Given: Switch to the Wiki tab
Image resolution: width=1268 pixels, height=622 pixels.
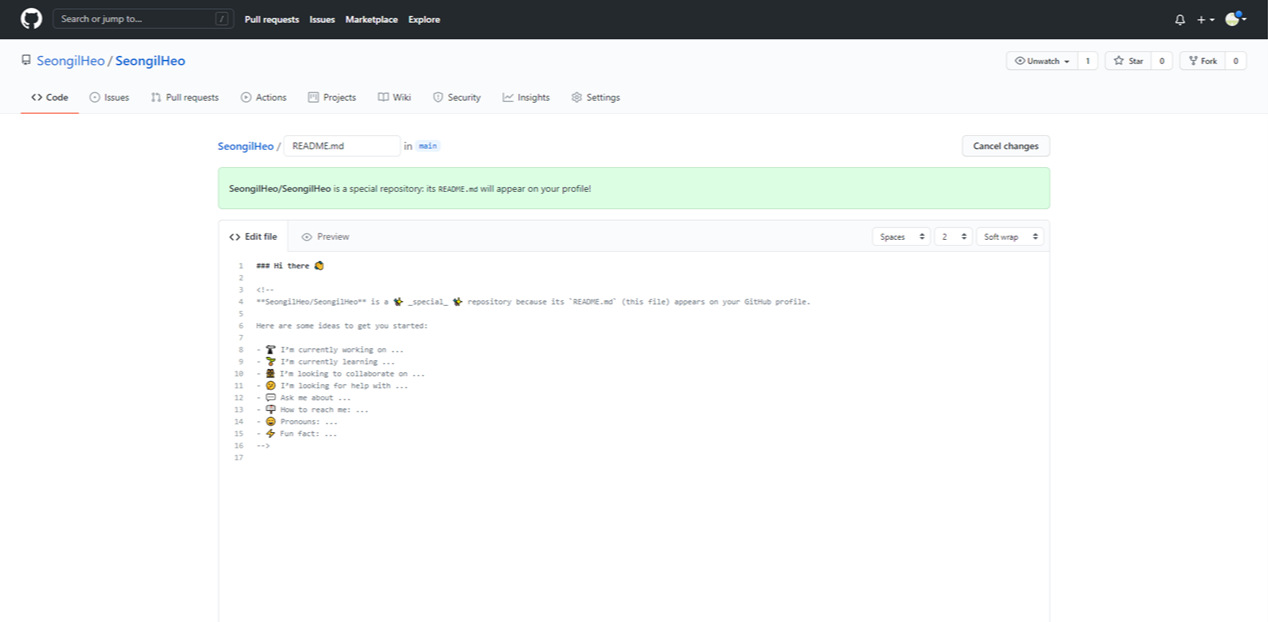Looking at the screenshot, I should click(395, 97).
